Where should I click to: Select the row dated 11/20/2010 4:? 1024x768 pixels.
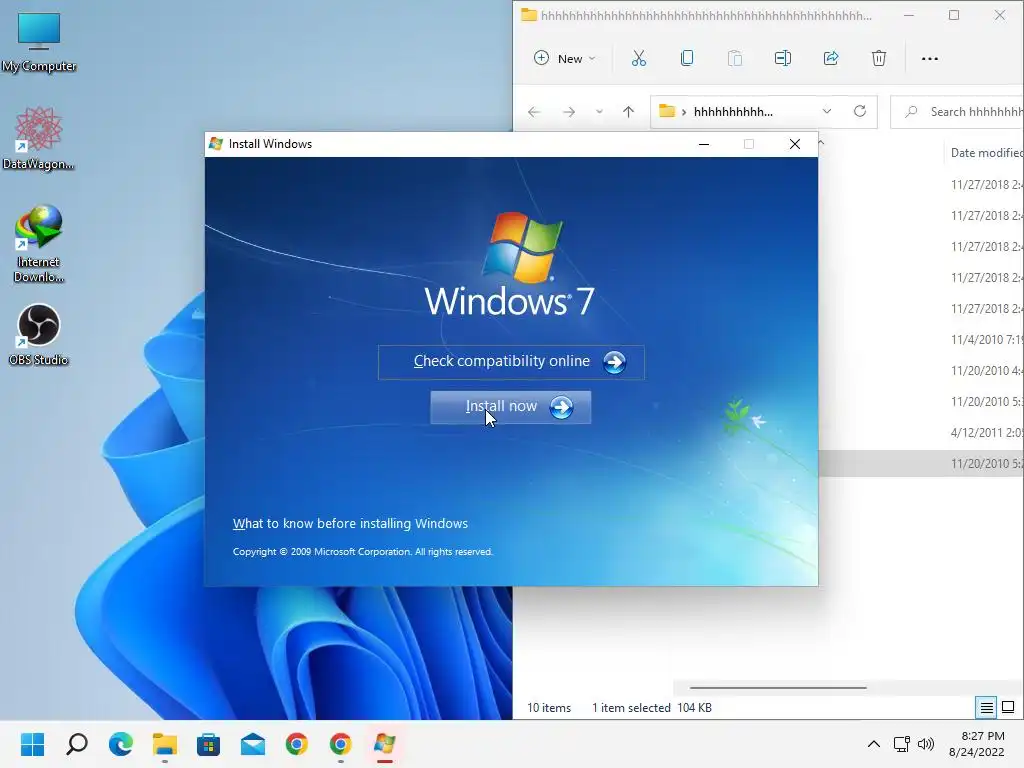[921, 370]
